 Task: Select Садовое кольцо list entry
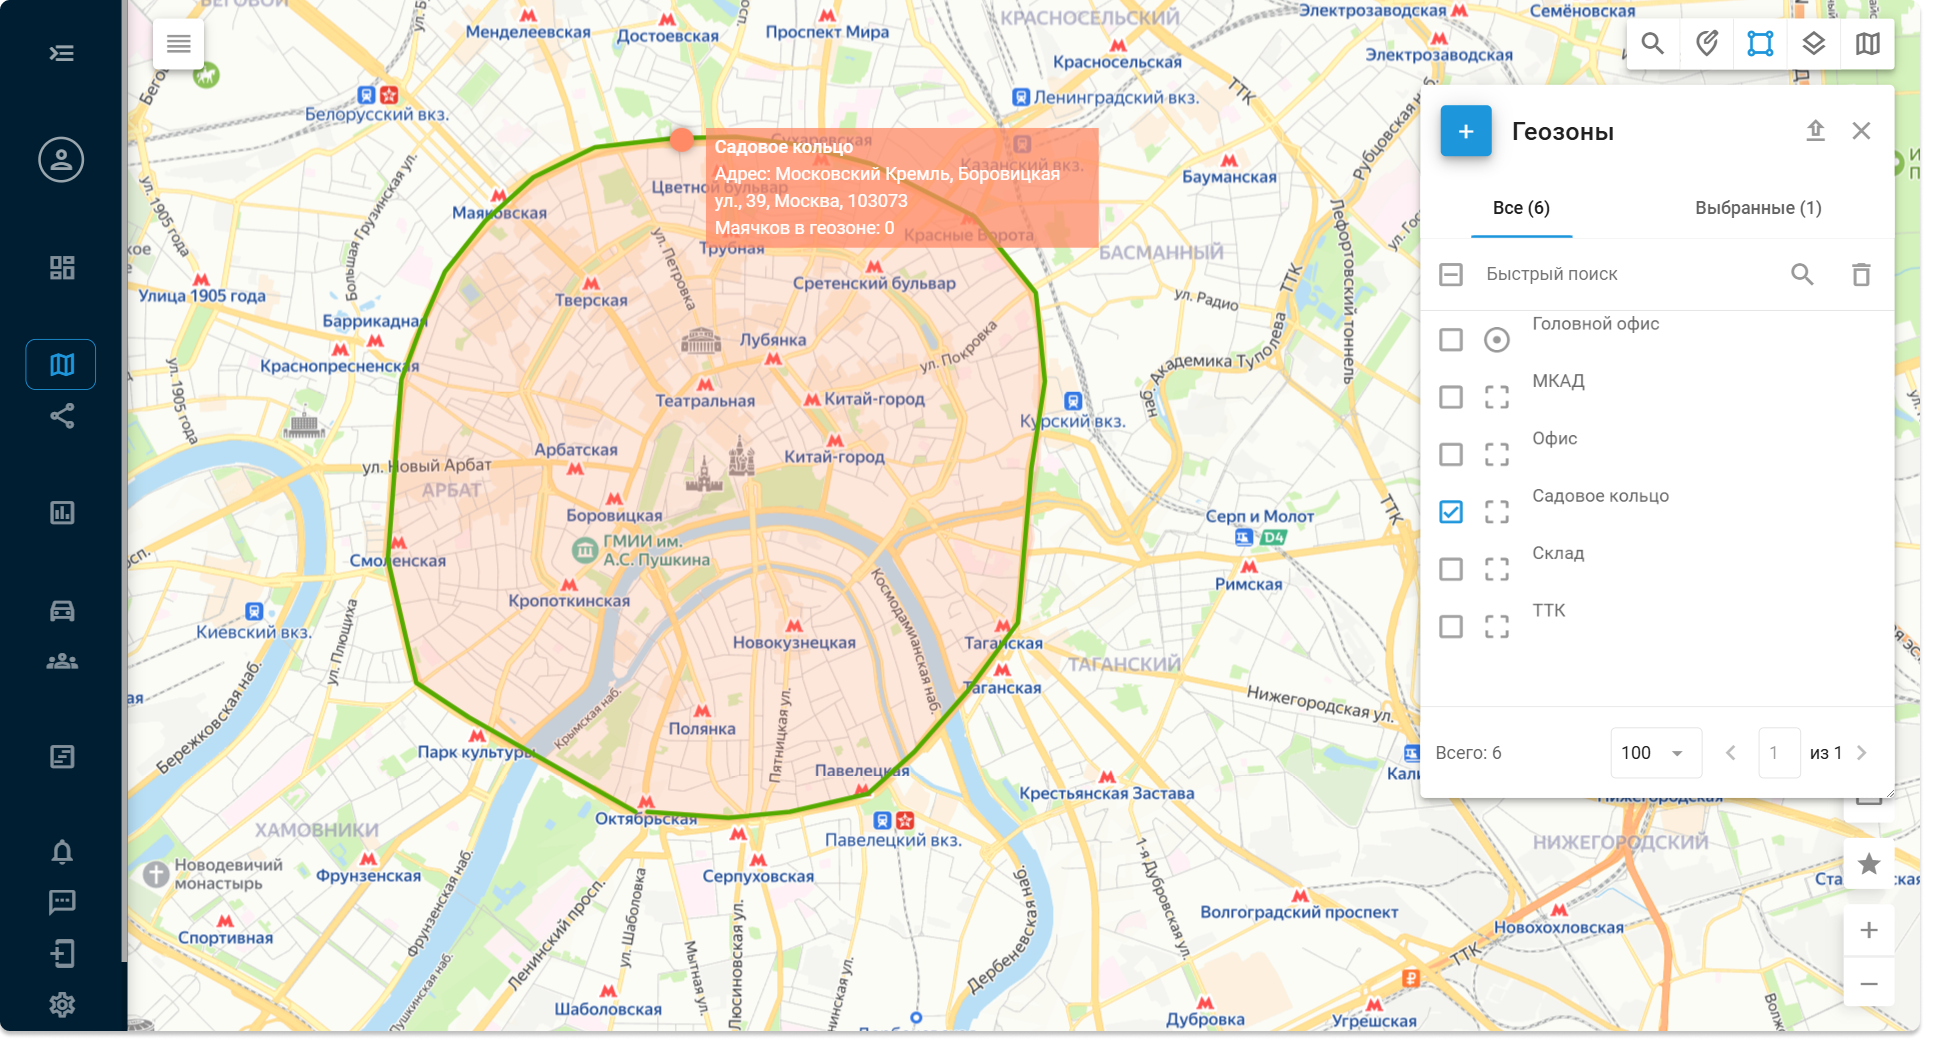(1601, 496)
